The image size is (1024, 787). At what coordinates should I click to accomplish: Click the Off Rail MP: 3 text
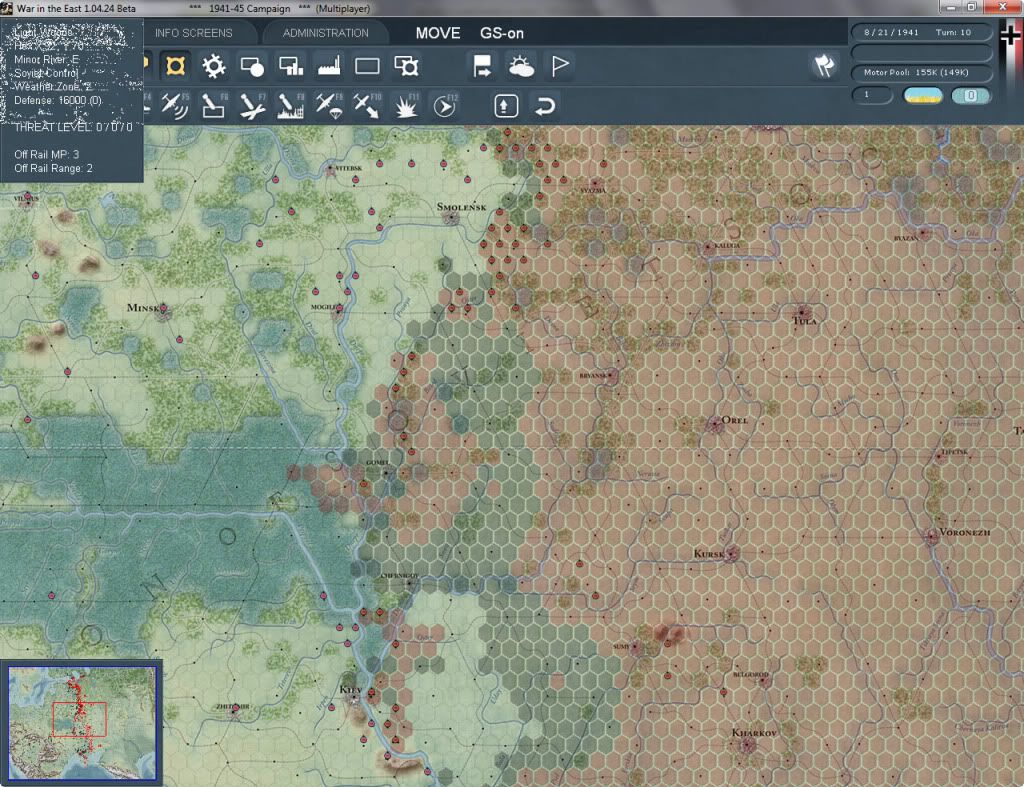pos(46,154)
